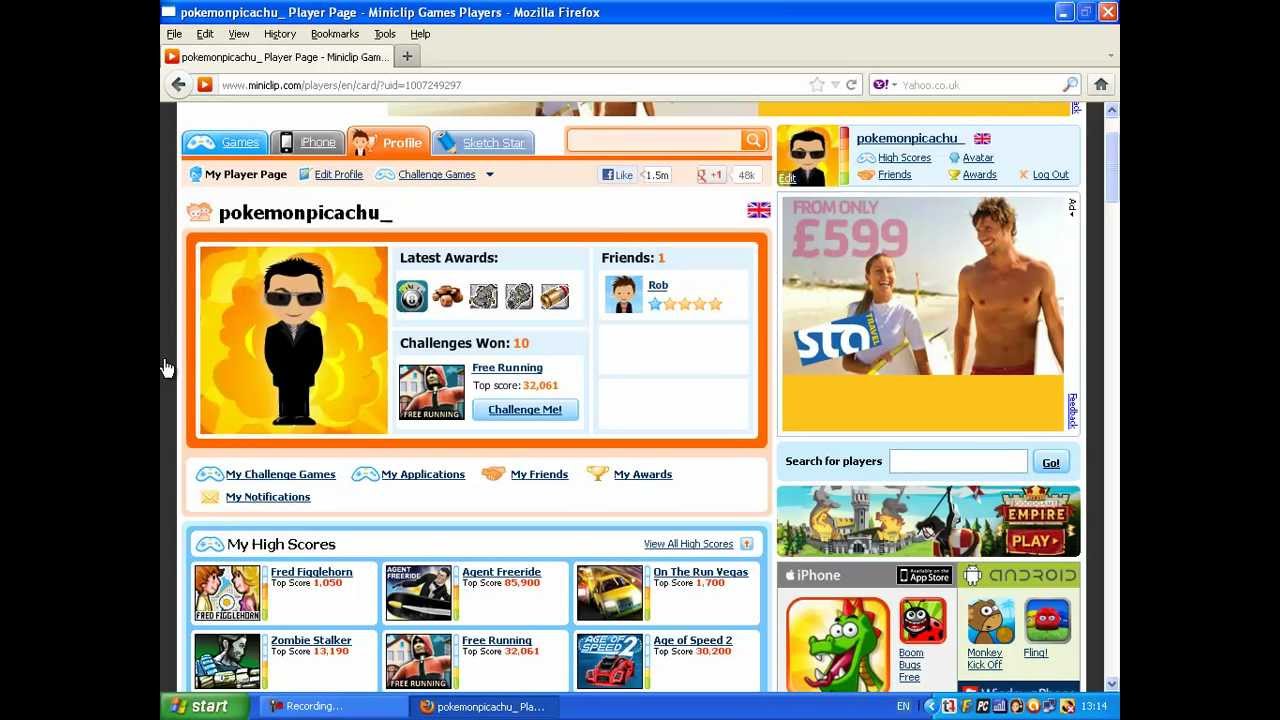
Task: Click the Empire Play banner
Action: click(928, 521)
